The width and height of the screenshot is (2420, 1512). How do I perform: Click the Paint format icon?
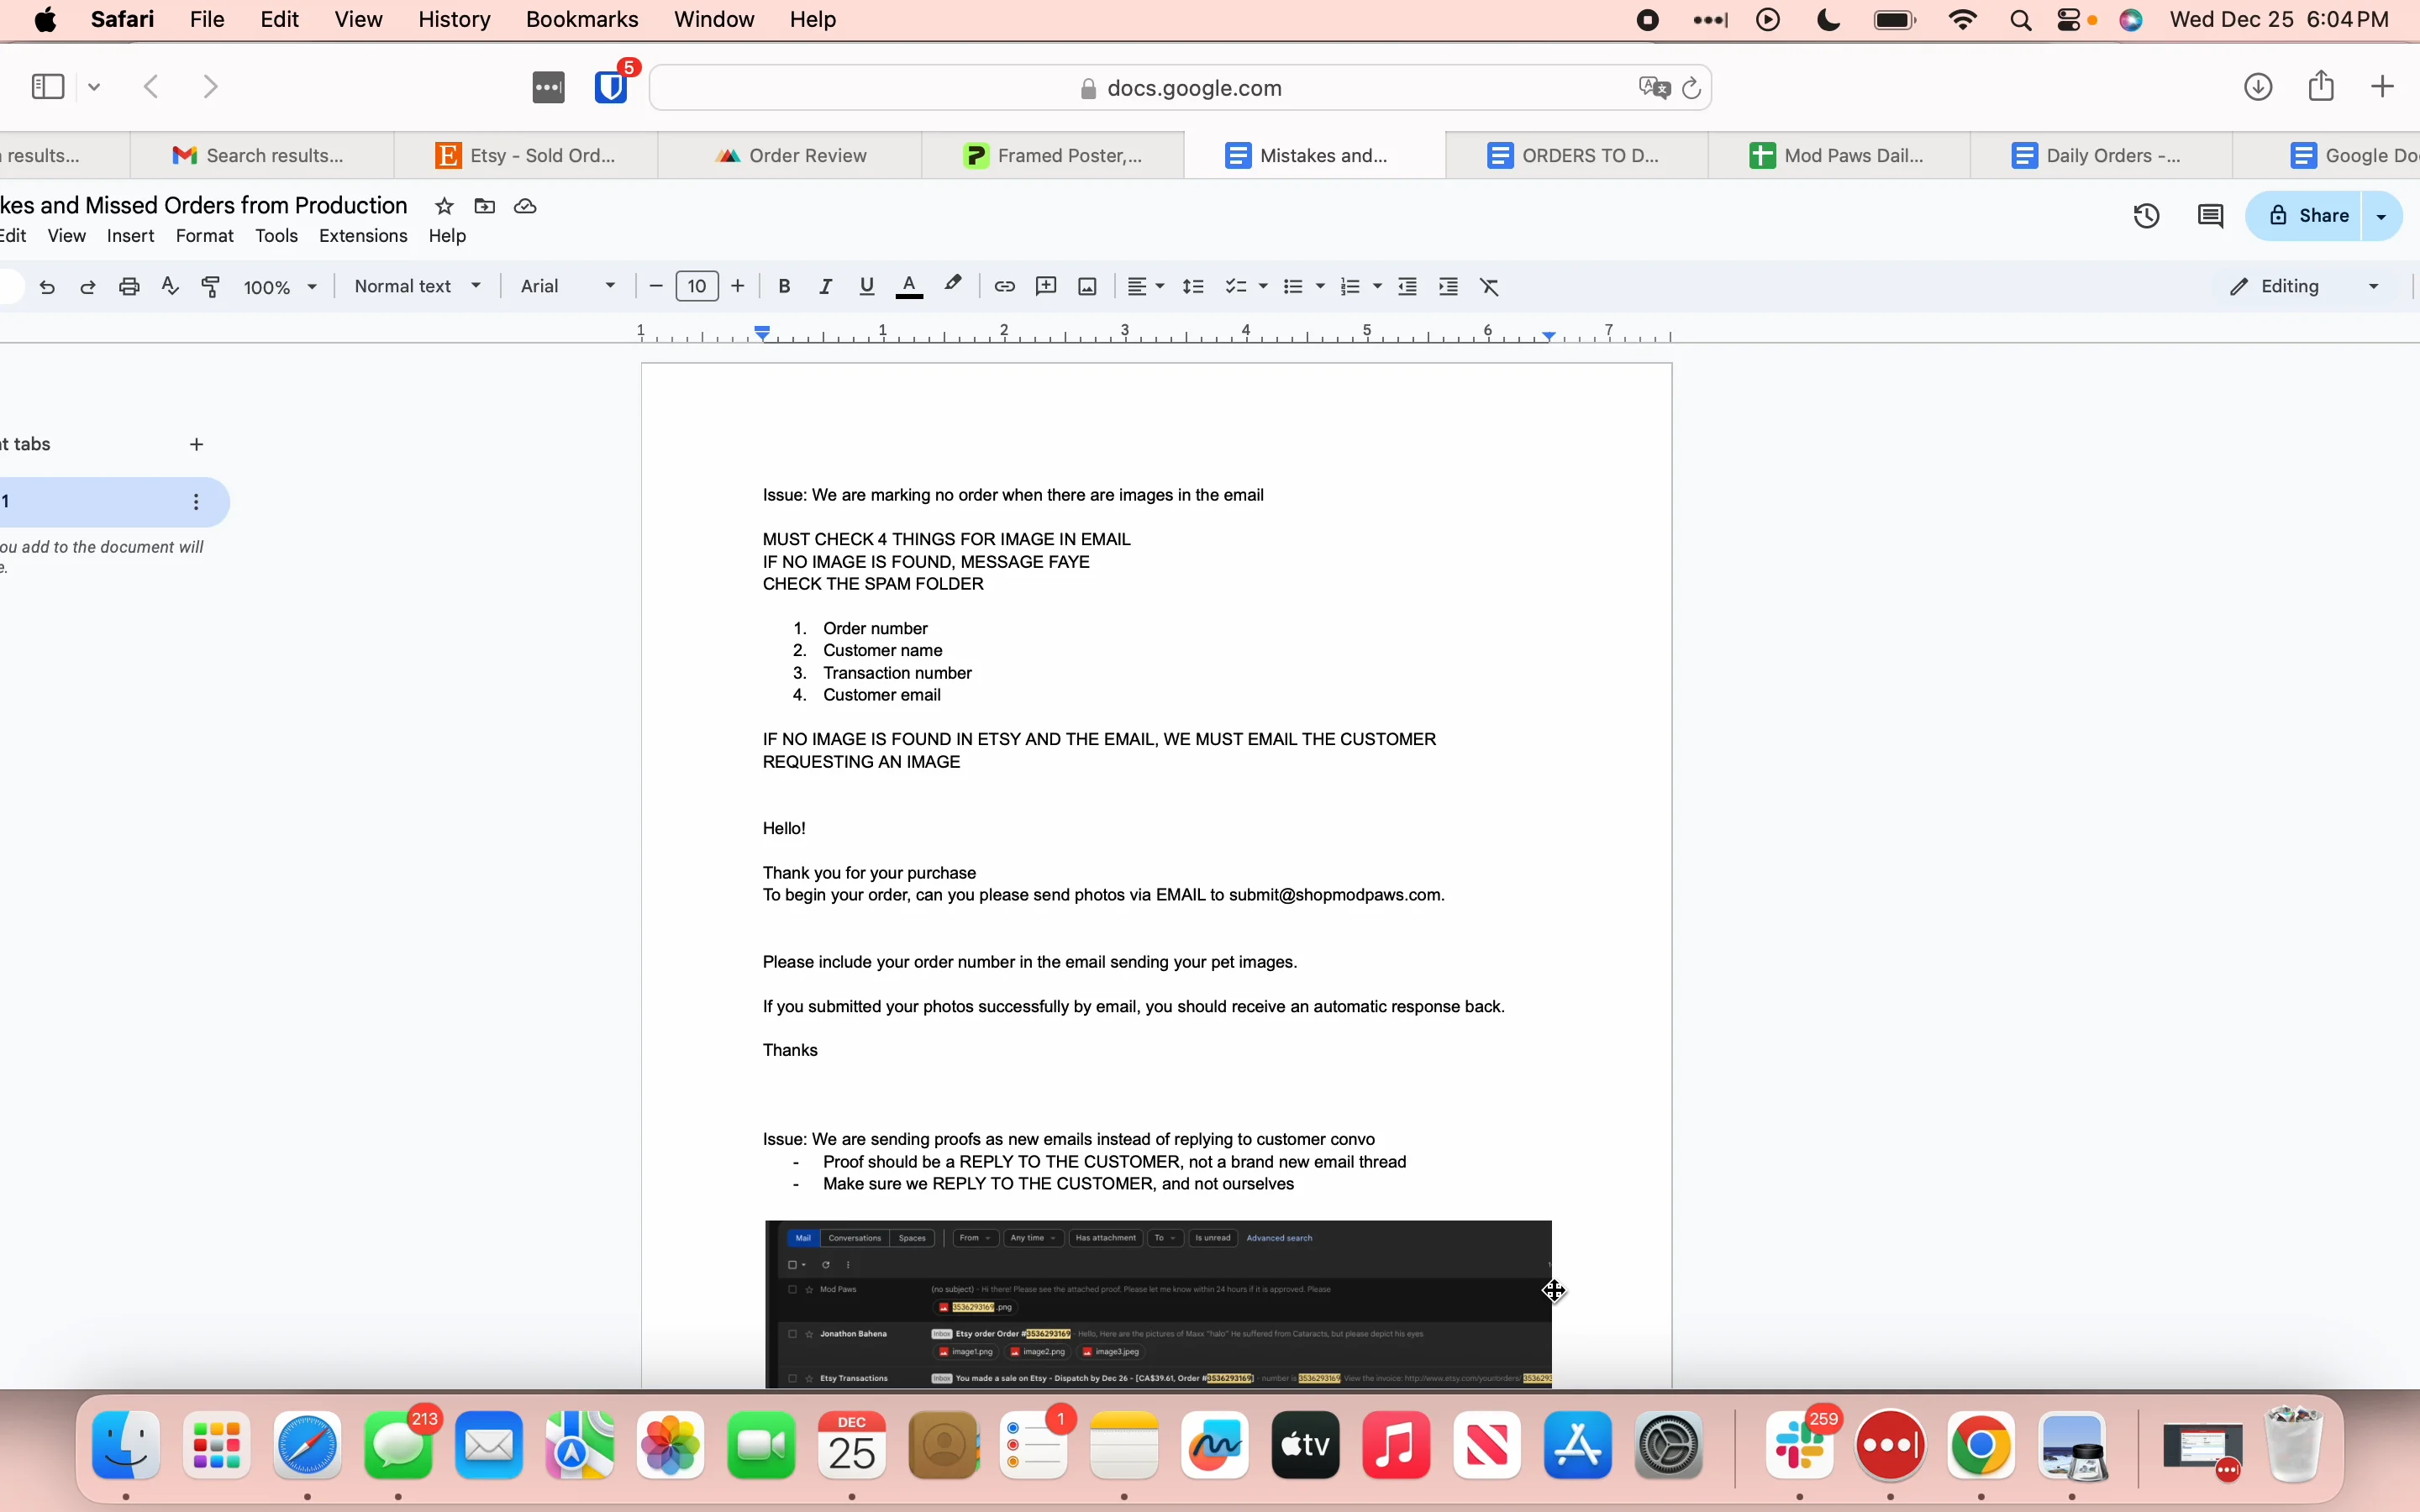211,287
